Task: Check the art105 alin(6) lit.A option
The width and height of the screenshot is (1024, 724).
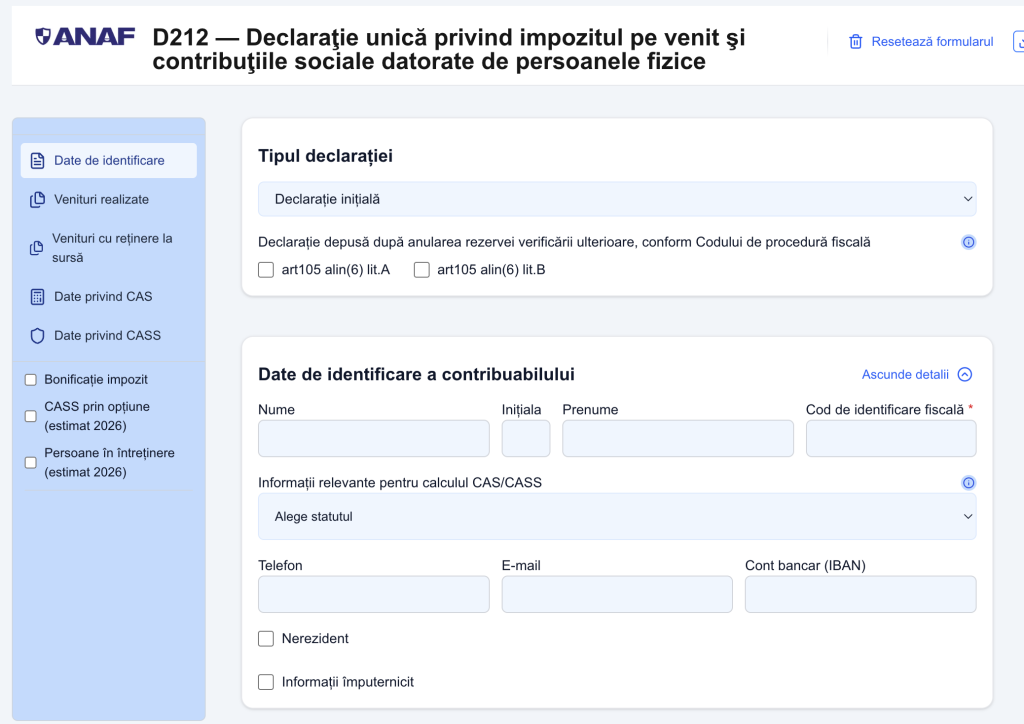Action: (266, 269)
